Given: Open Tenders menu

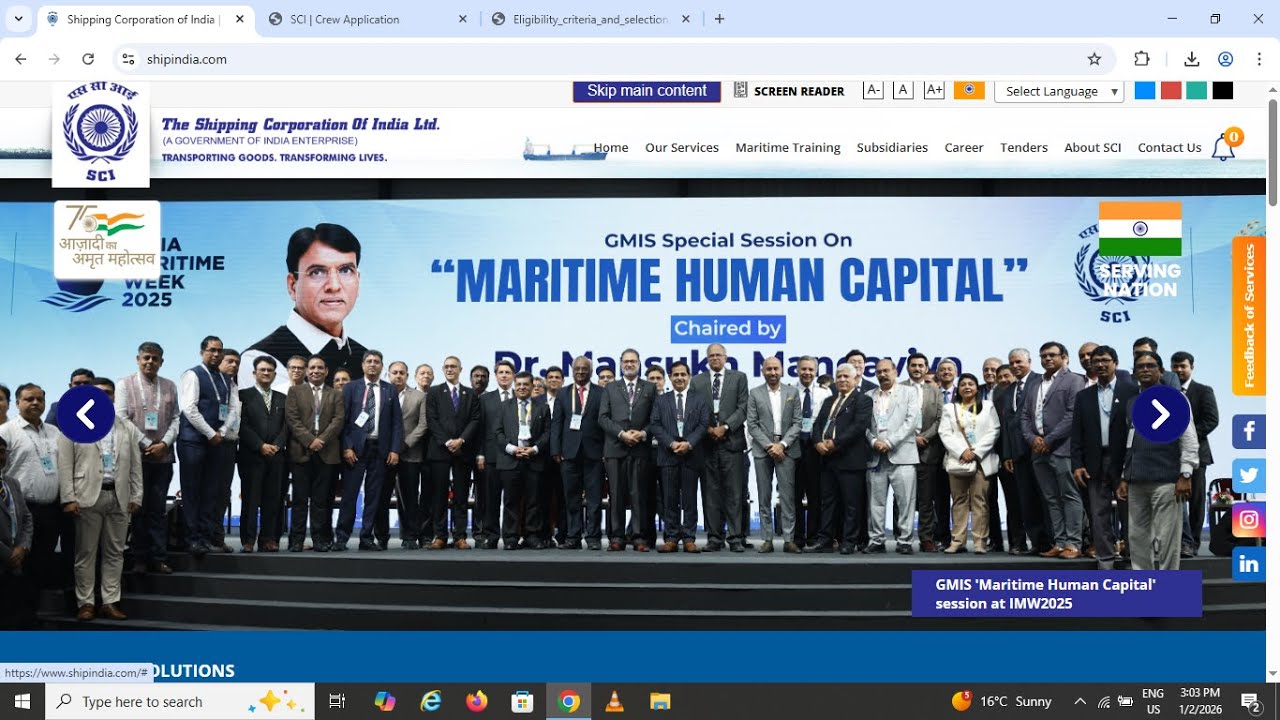Looking at the screenshot, I should coord(1024,147).
